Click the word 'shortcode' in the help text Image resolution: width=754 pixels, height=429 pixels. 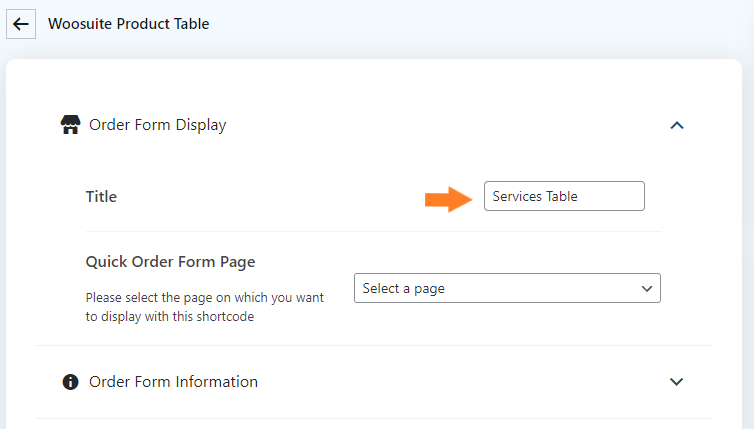point(225,316)
